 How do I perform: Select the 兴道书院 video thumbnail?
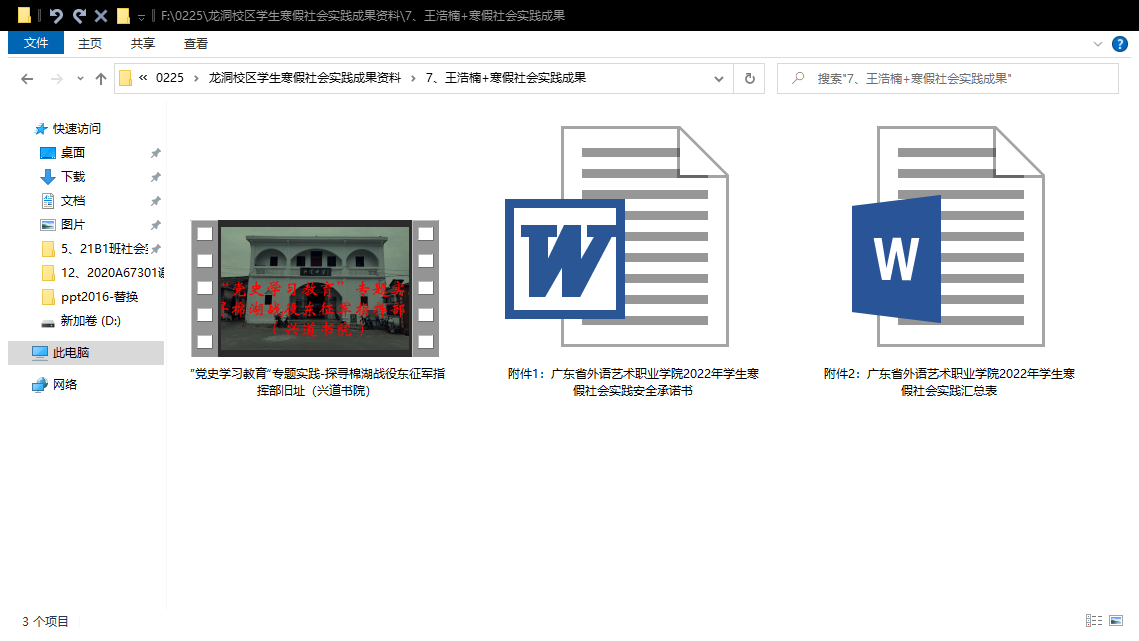click(x=315, y=288)
